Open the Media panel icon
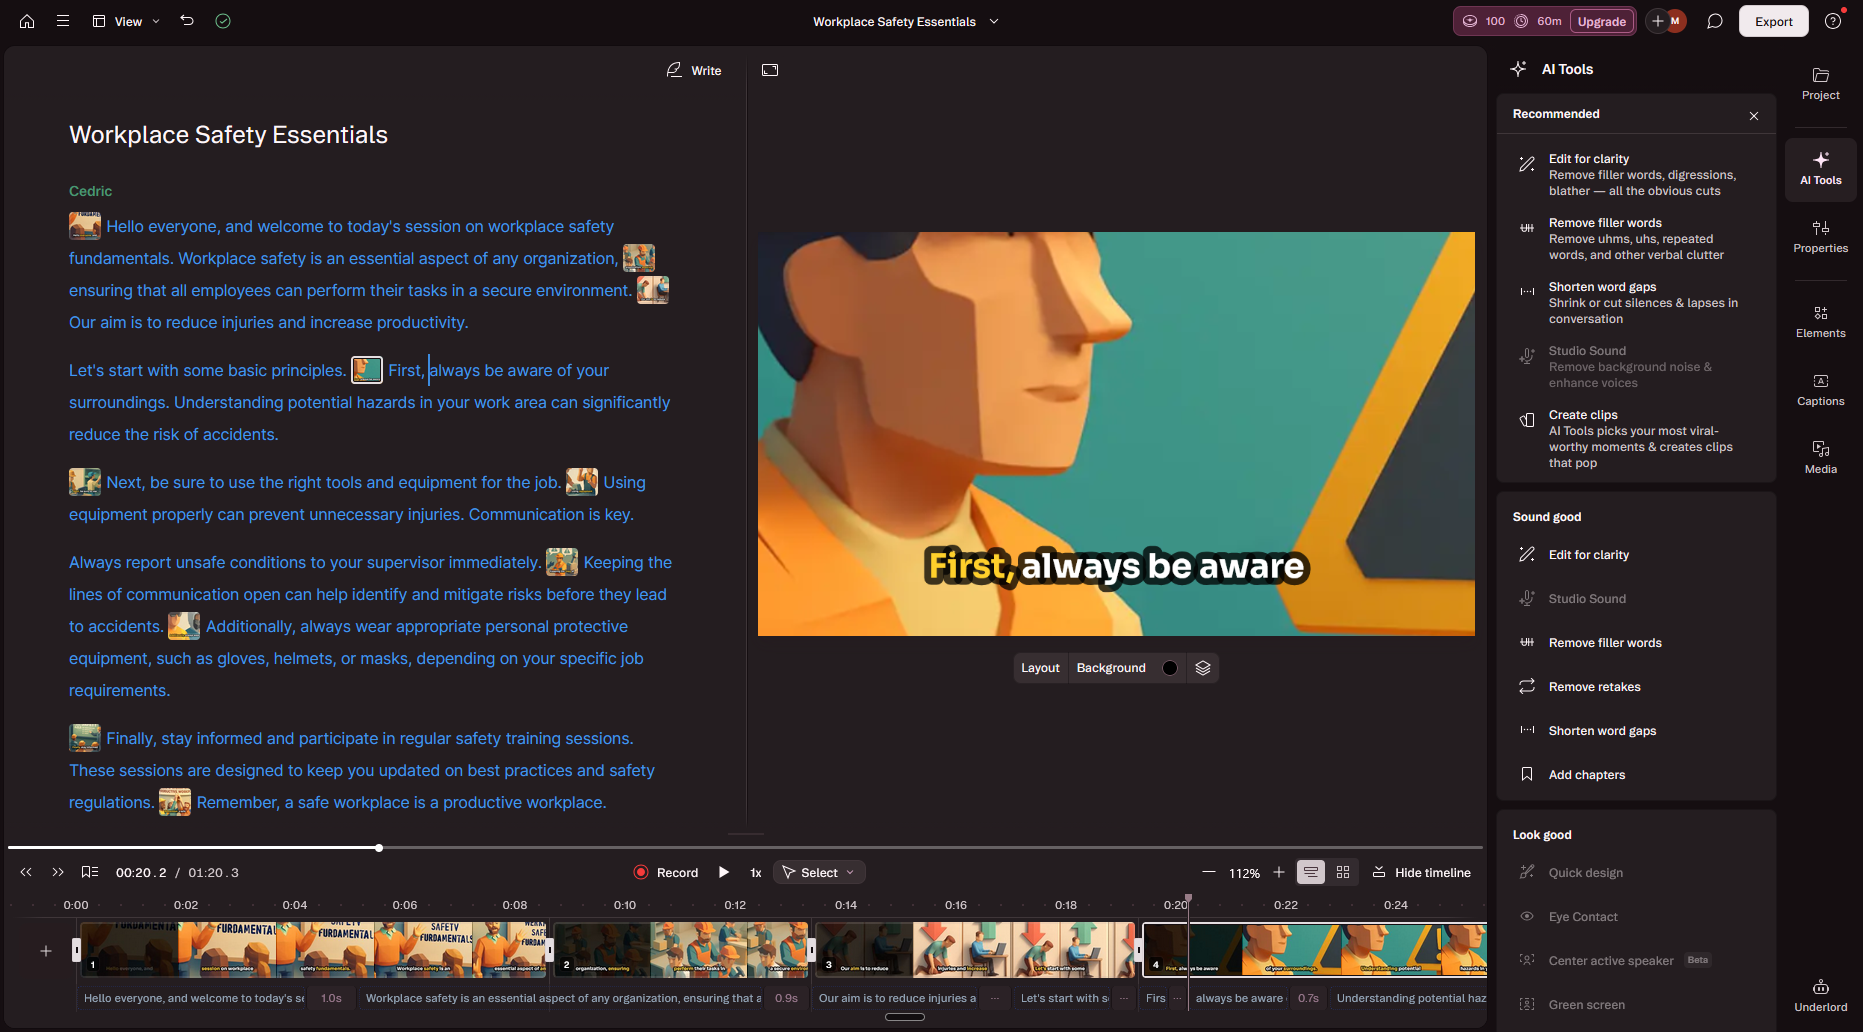Viewport: 1863px width, 1032px height. 1820,457
